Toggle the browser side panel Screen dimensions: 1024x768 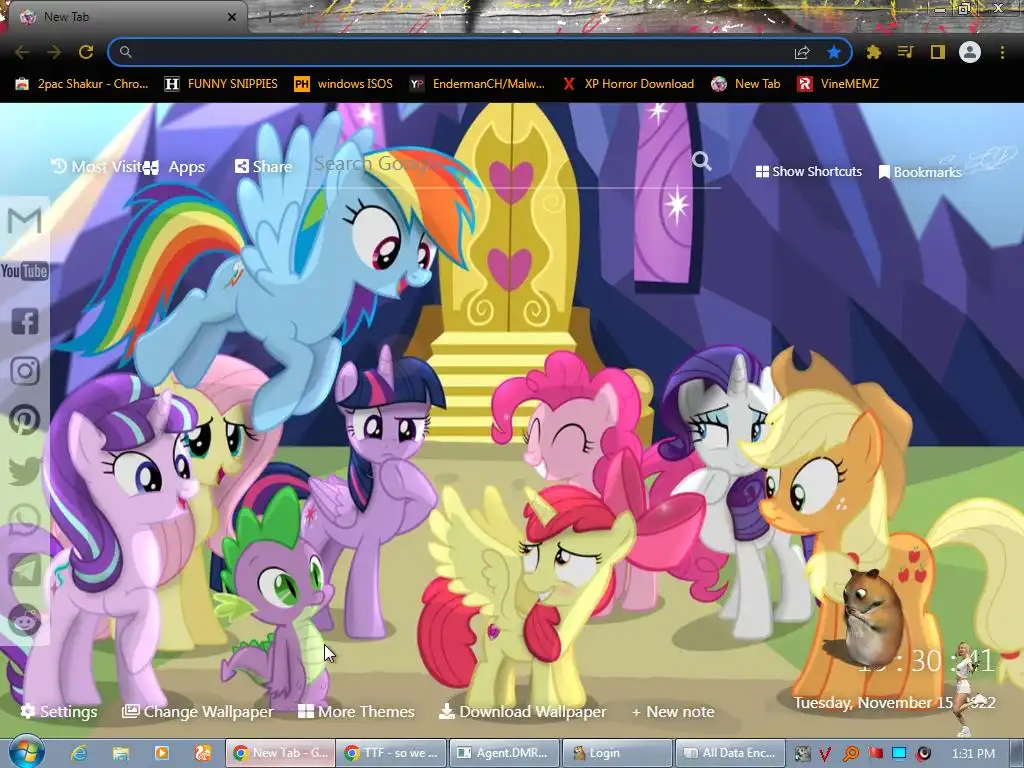click(938, 52)
